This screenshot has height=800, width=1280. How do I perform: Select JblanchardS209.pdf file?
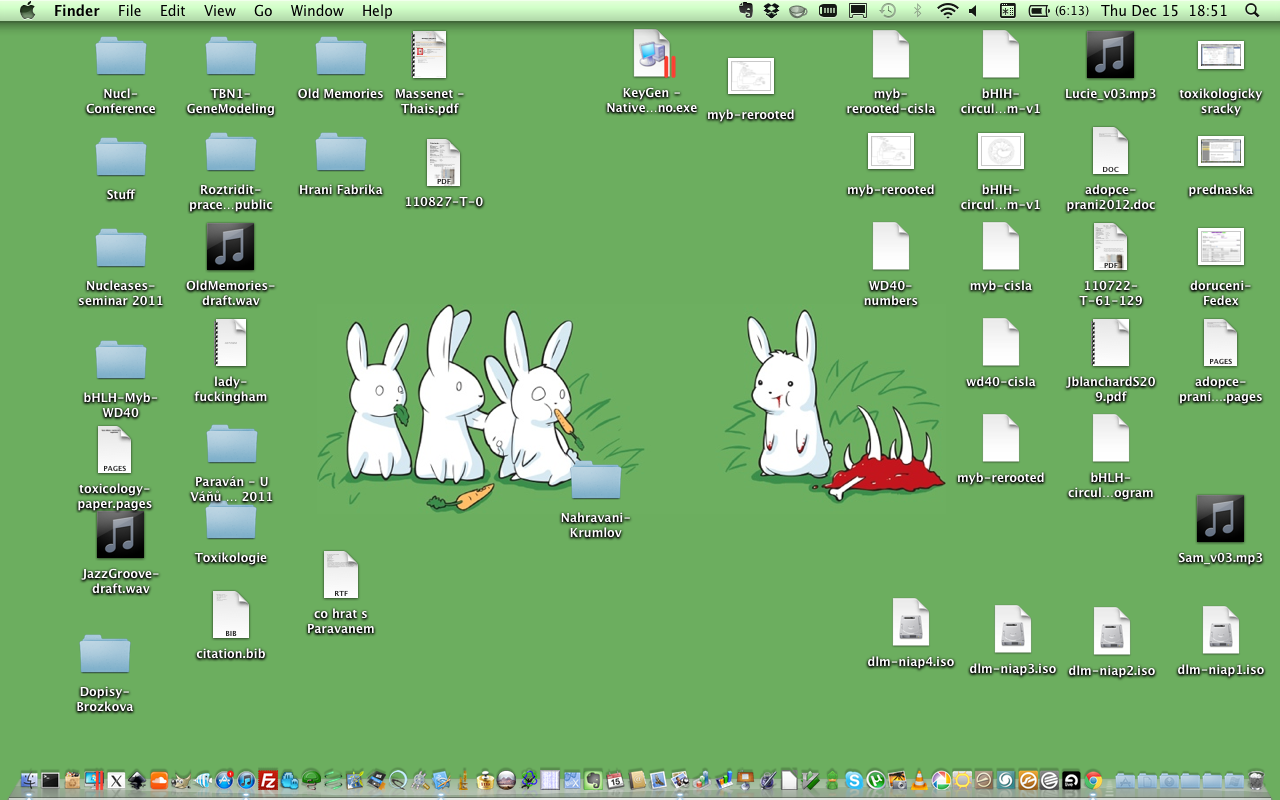[x=1111, y=343]
